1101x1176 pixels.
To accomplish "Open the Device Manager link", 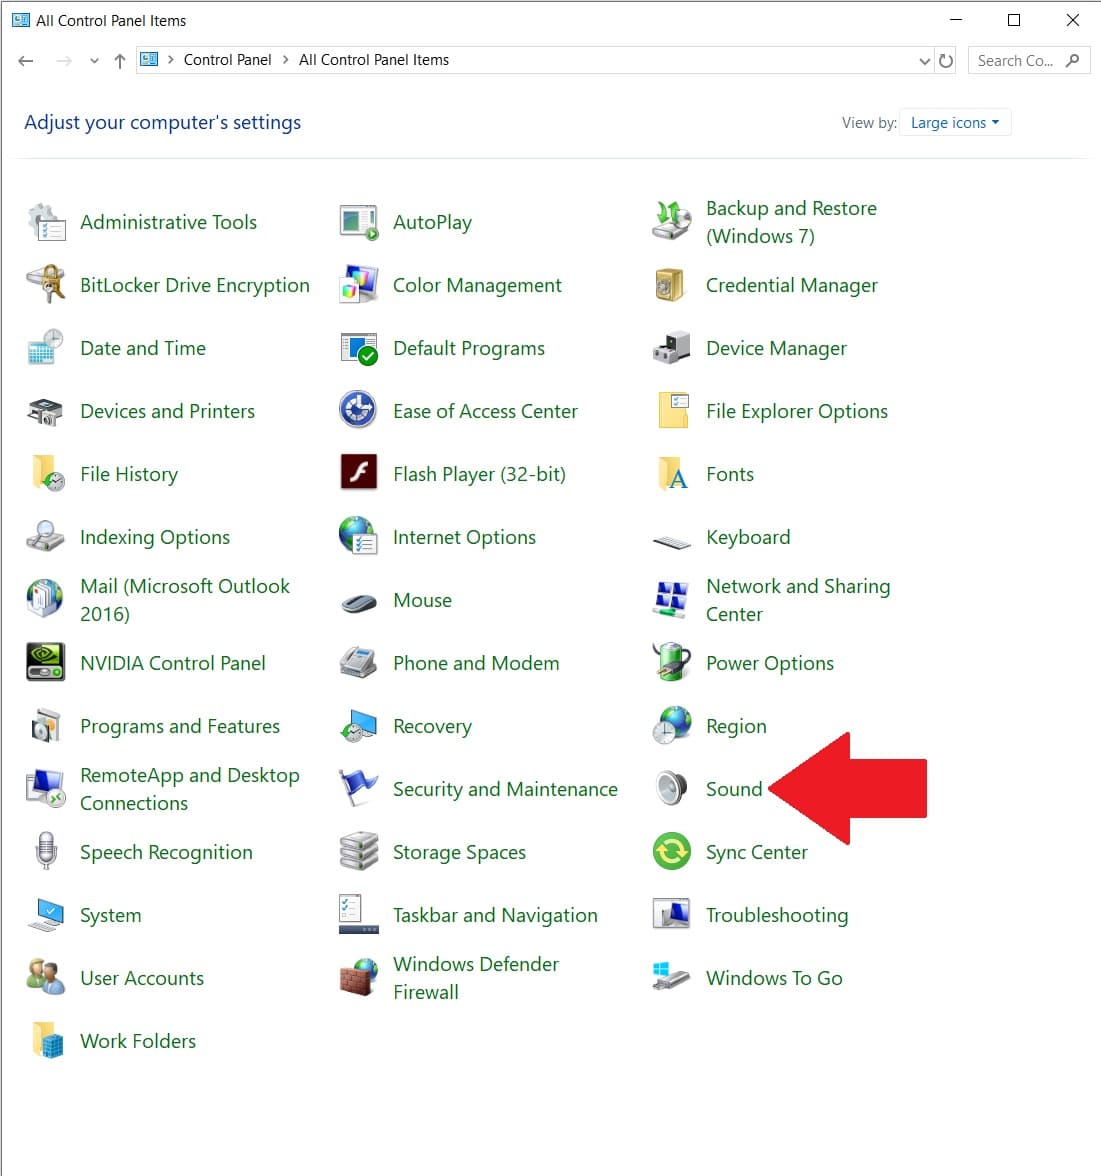I will point(775,348).
